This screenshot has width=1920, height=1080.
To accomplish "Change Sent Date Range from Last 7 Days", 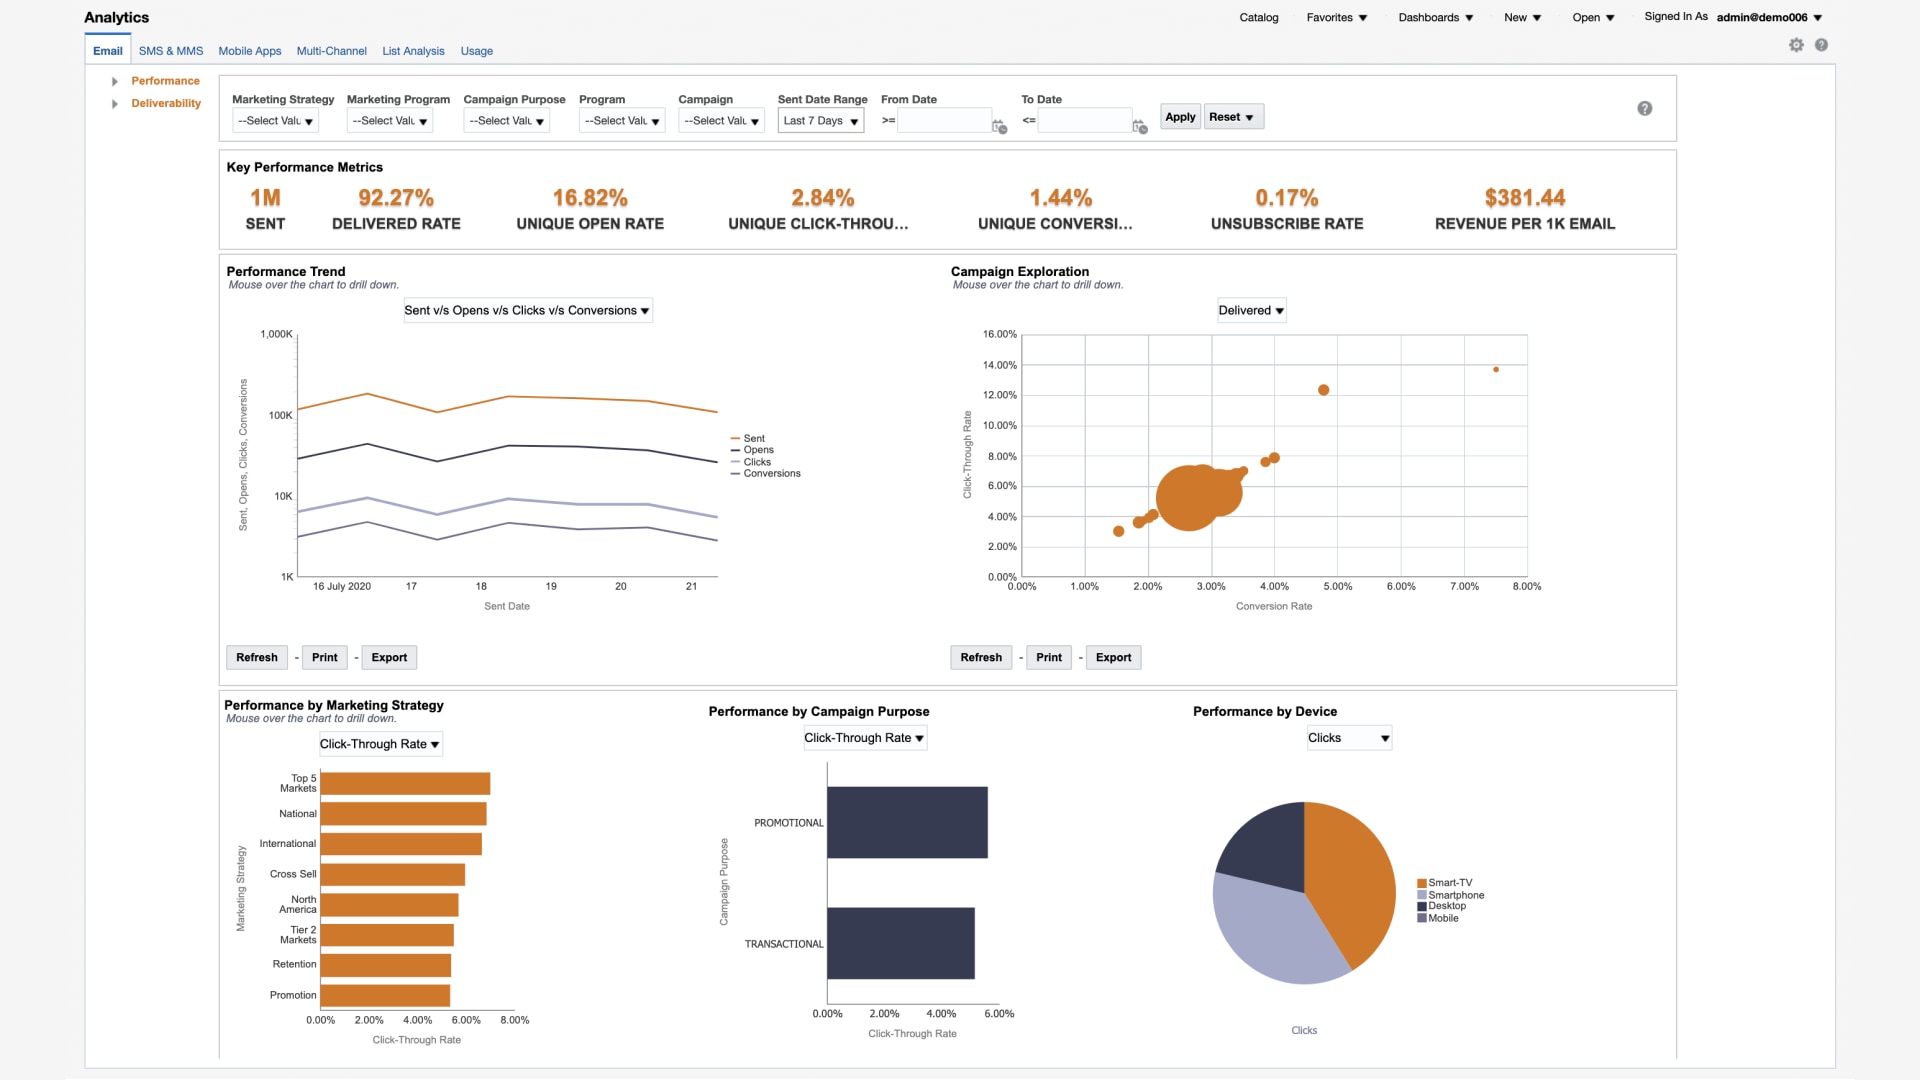I will tap(820, 120).
